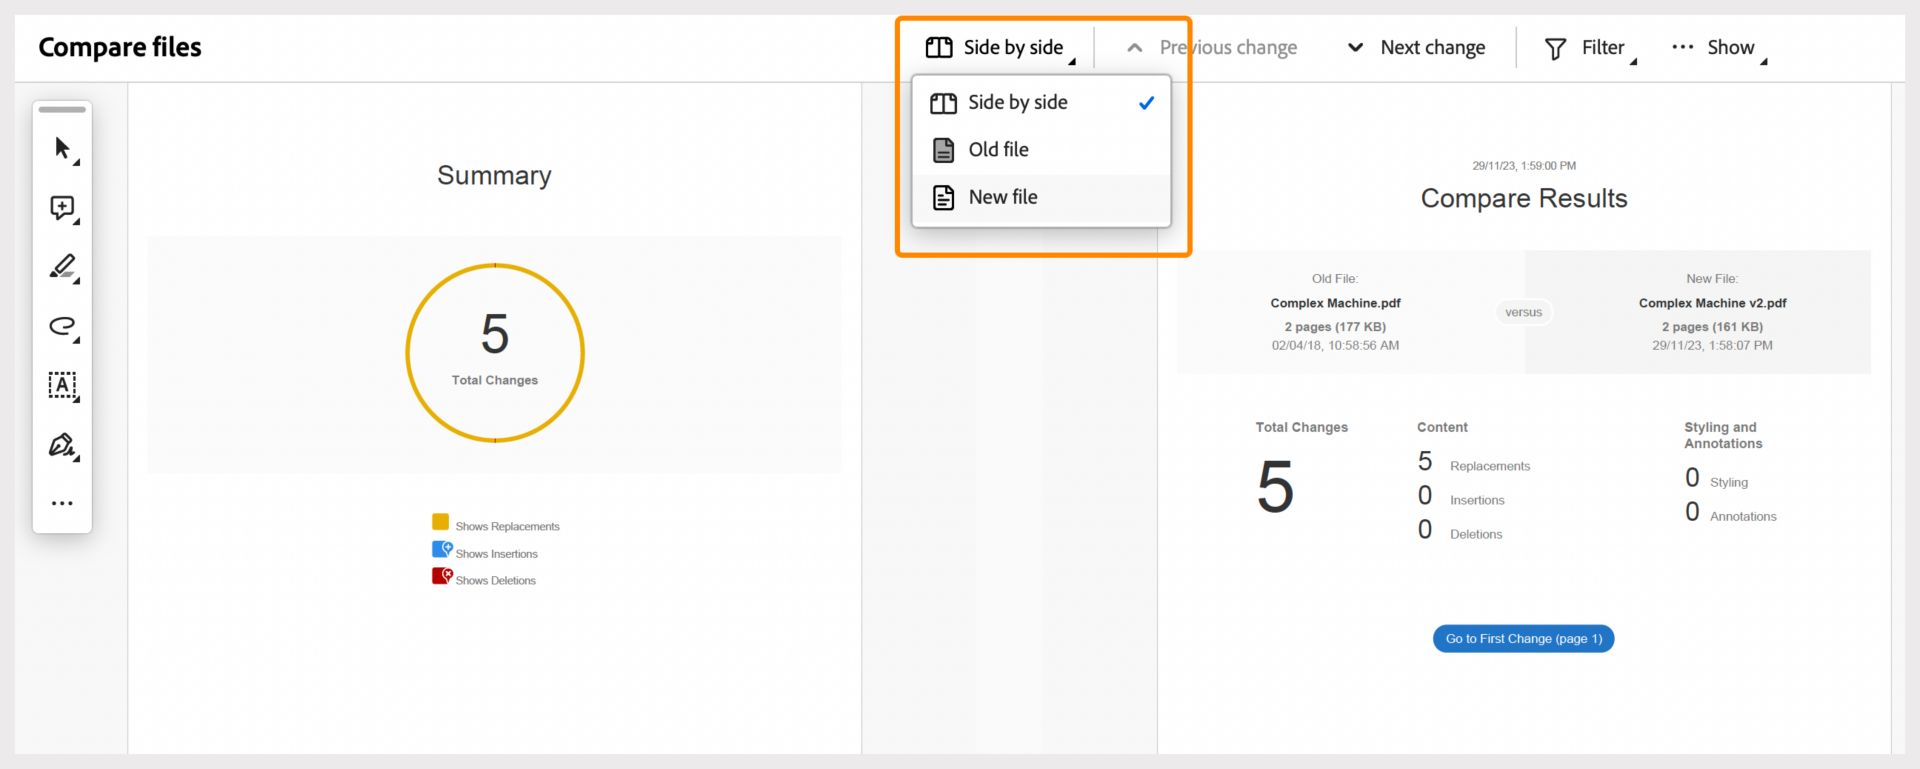This screenshot has width=1920, height=769.
Task: Jump to Next change
Action: (x=1417, y=48)
